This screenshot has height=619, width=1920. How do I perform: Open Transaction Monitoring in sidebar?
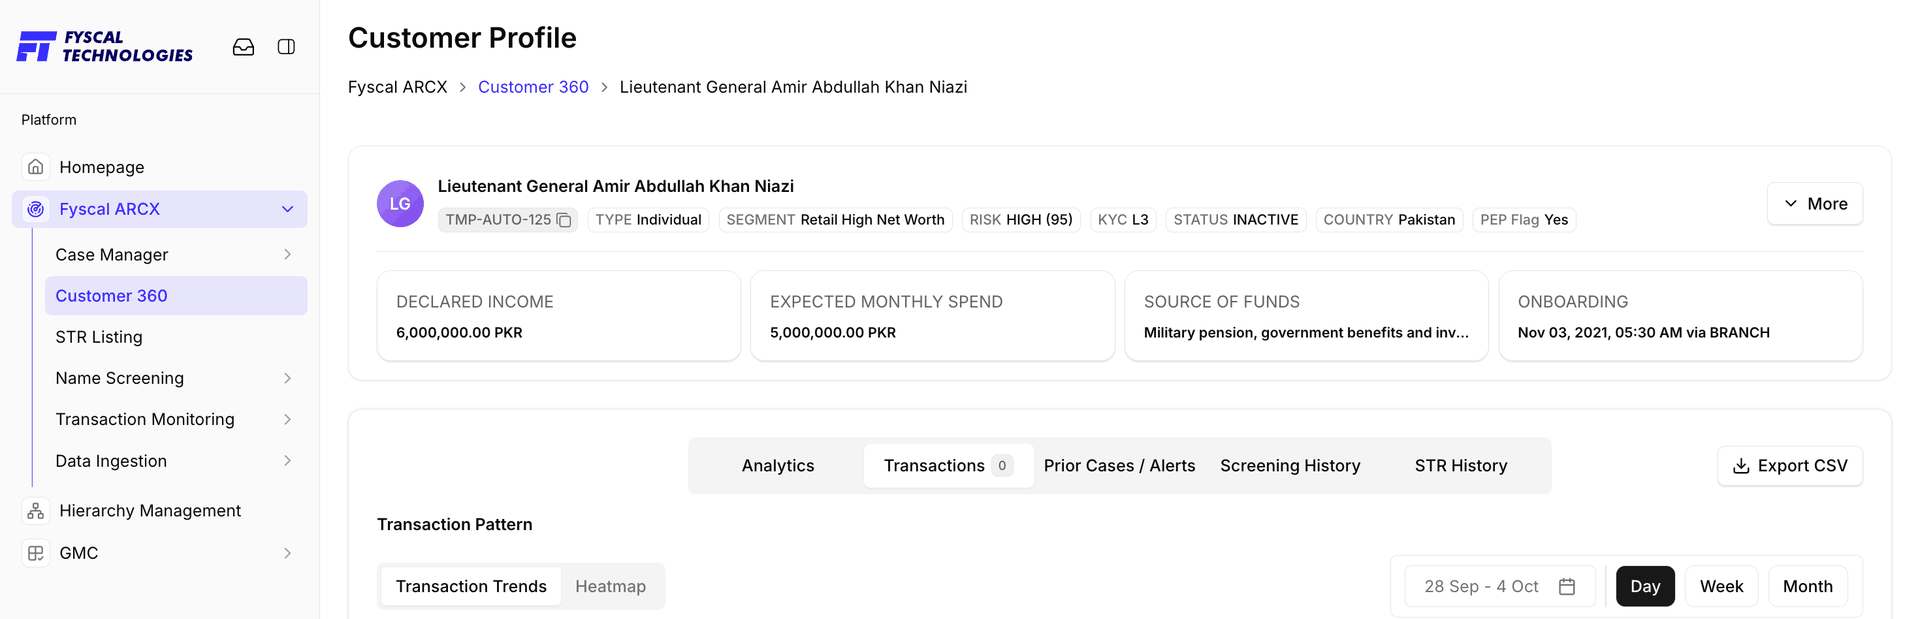click(176, 419)
